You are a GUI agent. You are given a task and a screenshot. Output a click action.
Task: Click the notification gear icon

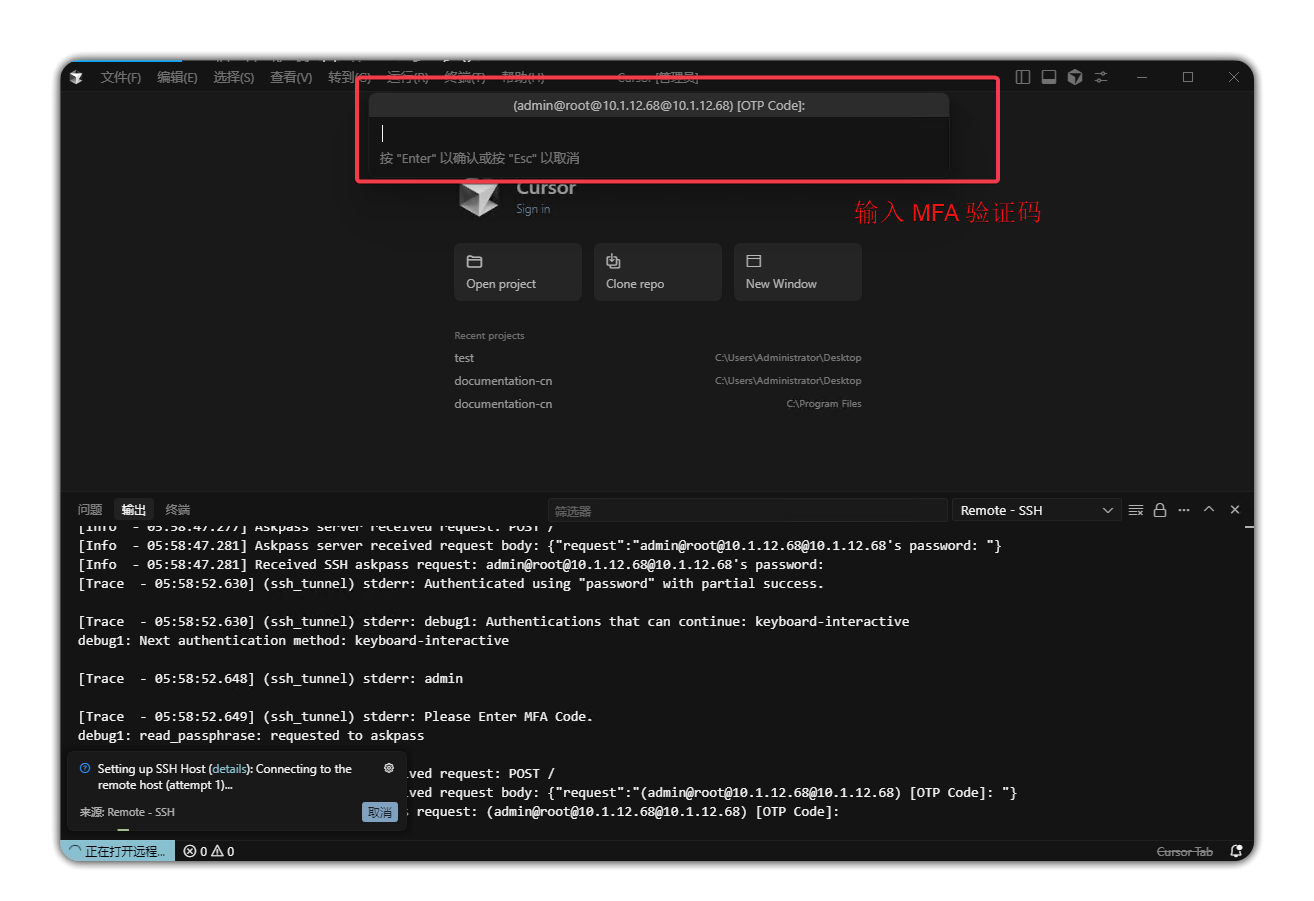(389, 768)
